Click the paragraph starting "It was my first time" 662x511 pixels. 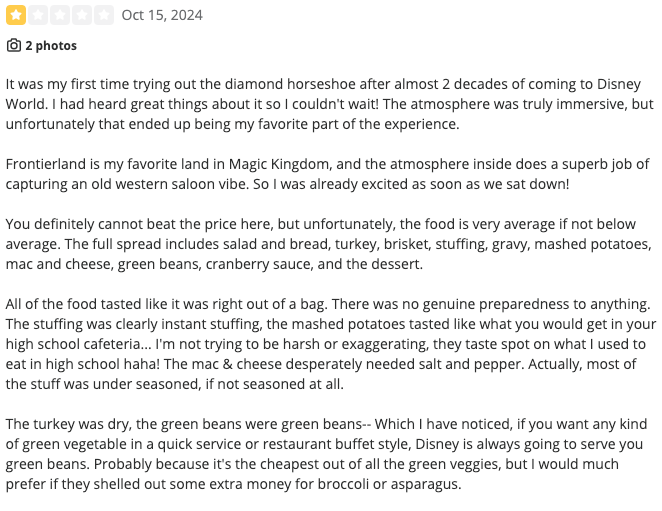tap(330, 104)
